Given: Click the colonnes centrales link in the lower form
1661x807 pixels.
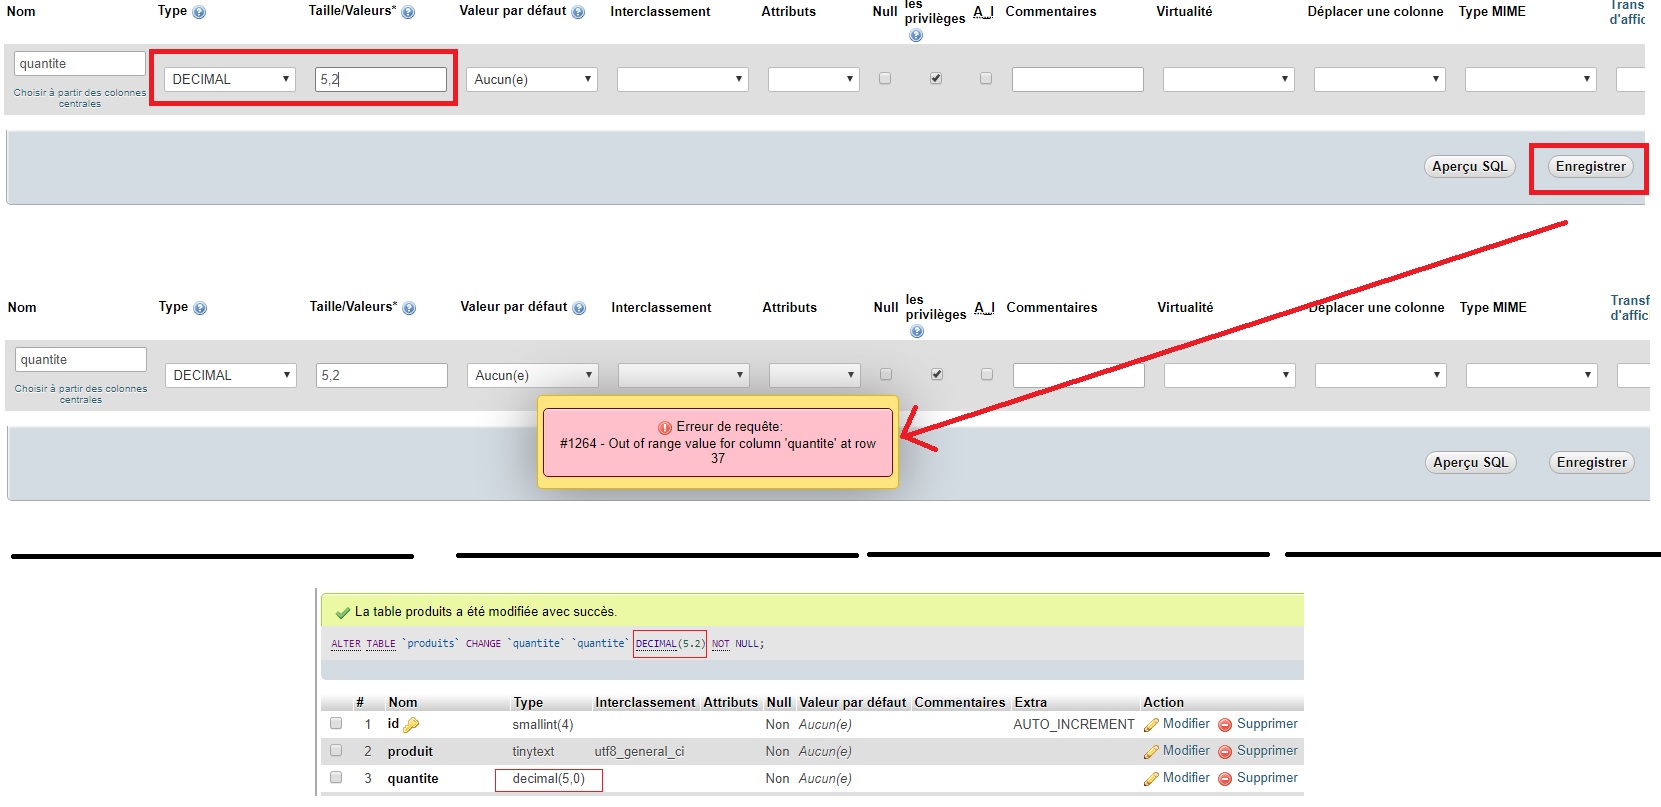Looking at the screenshot, I should (x=81, y=394).
